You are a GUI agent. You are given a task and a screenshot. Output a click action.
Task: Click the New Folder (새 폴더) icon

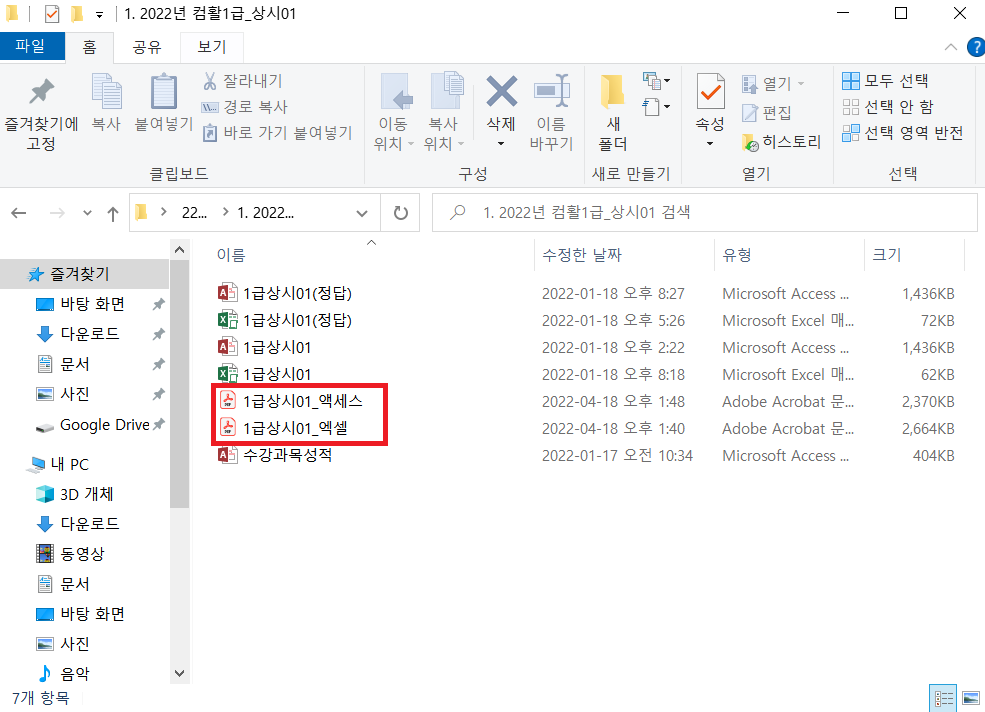pyautogui.click(x=613, y=94)
